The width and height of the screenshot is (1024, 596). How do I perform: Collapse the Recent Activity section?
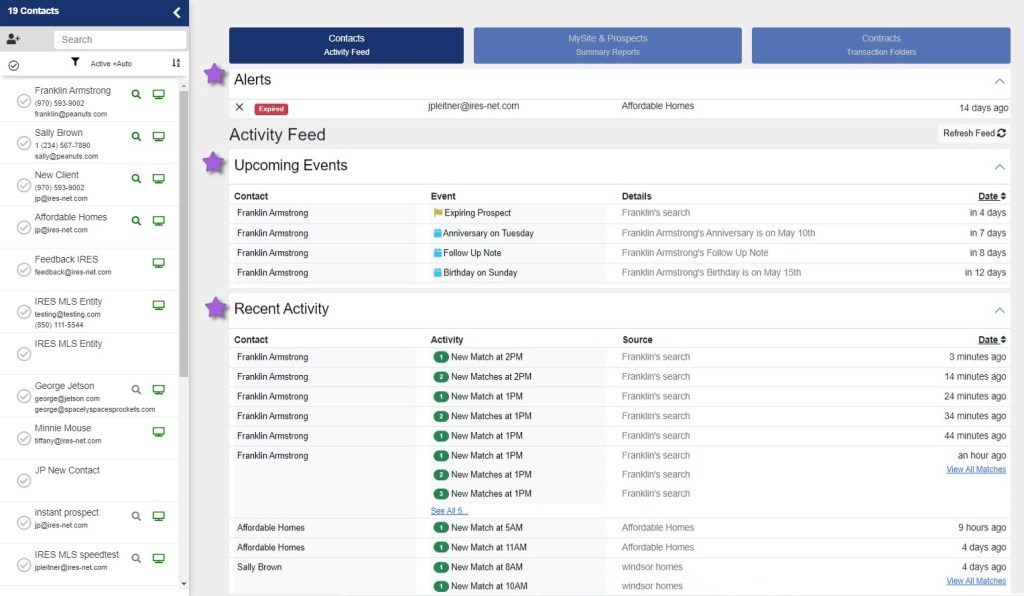(x=998, y=311)
